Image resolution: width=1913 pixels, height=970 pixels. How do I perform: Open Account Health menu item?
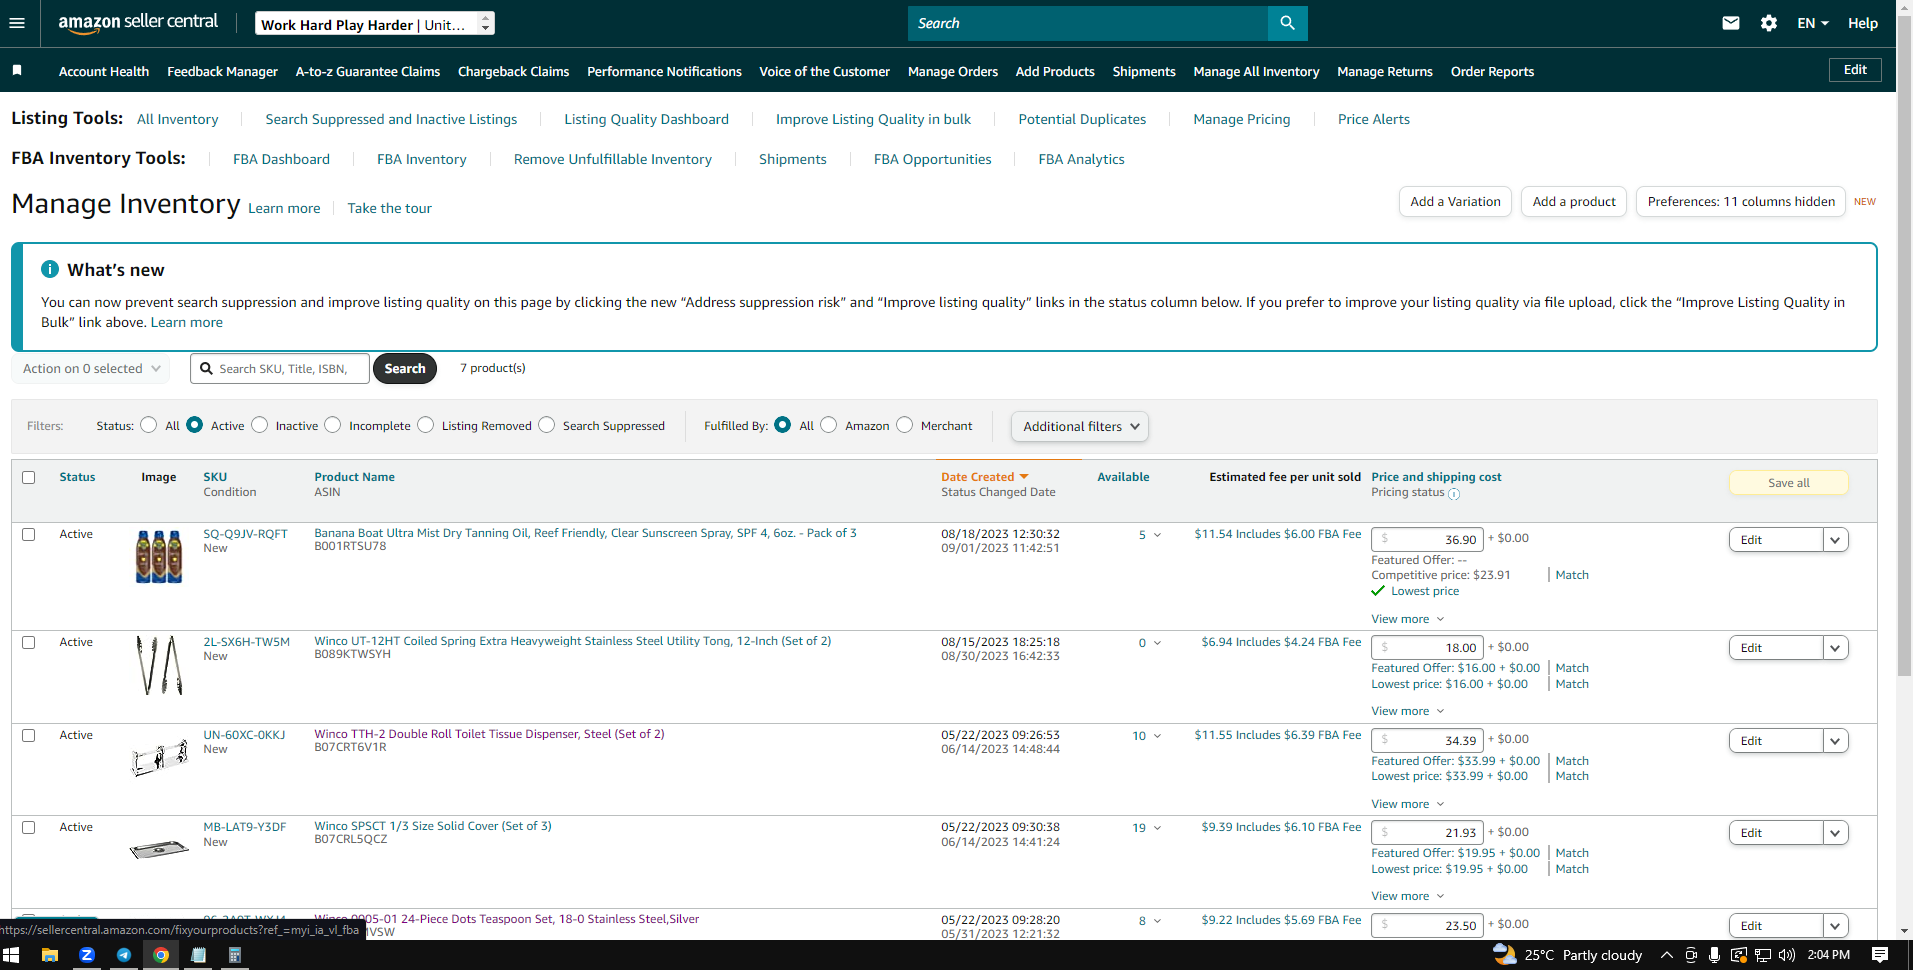[104, 71]
